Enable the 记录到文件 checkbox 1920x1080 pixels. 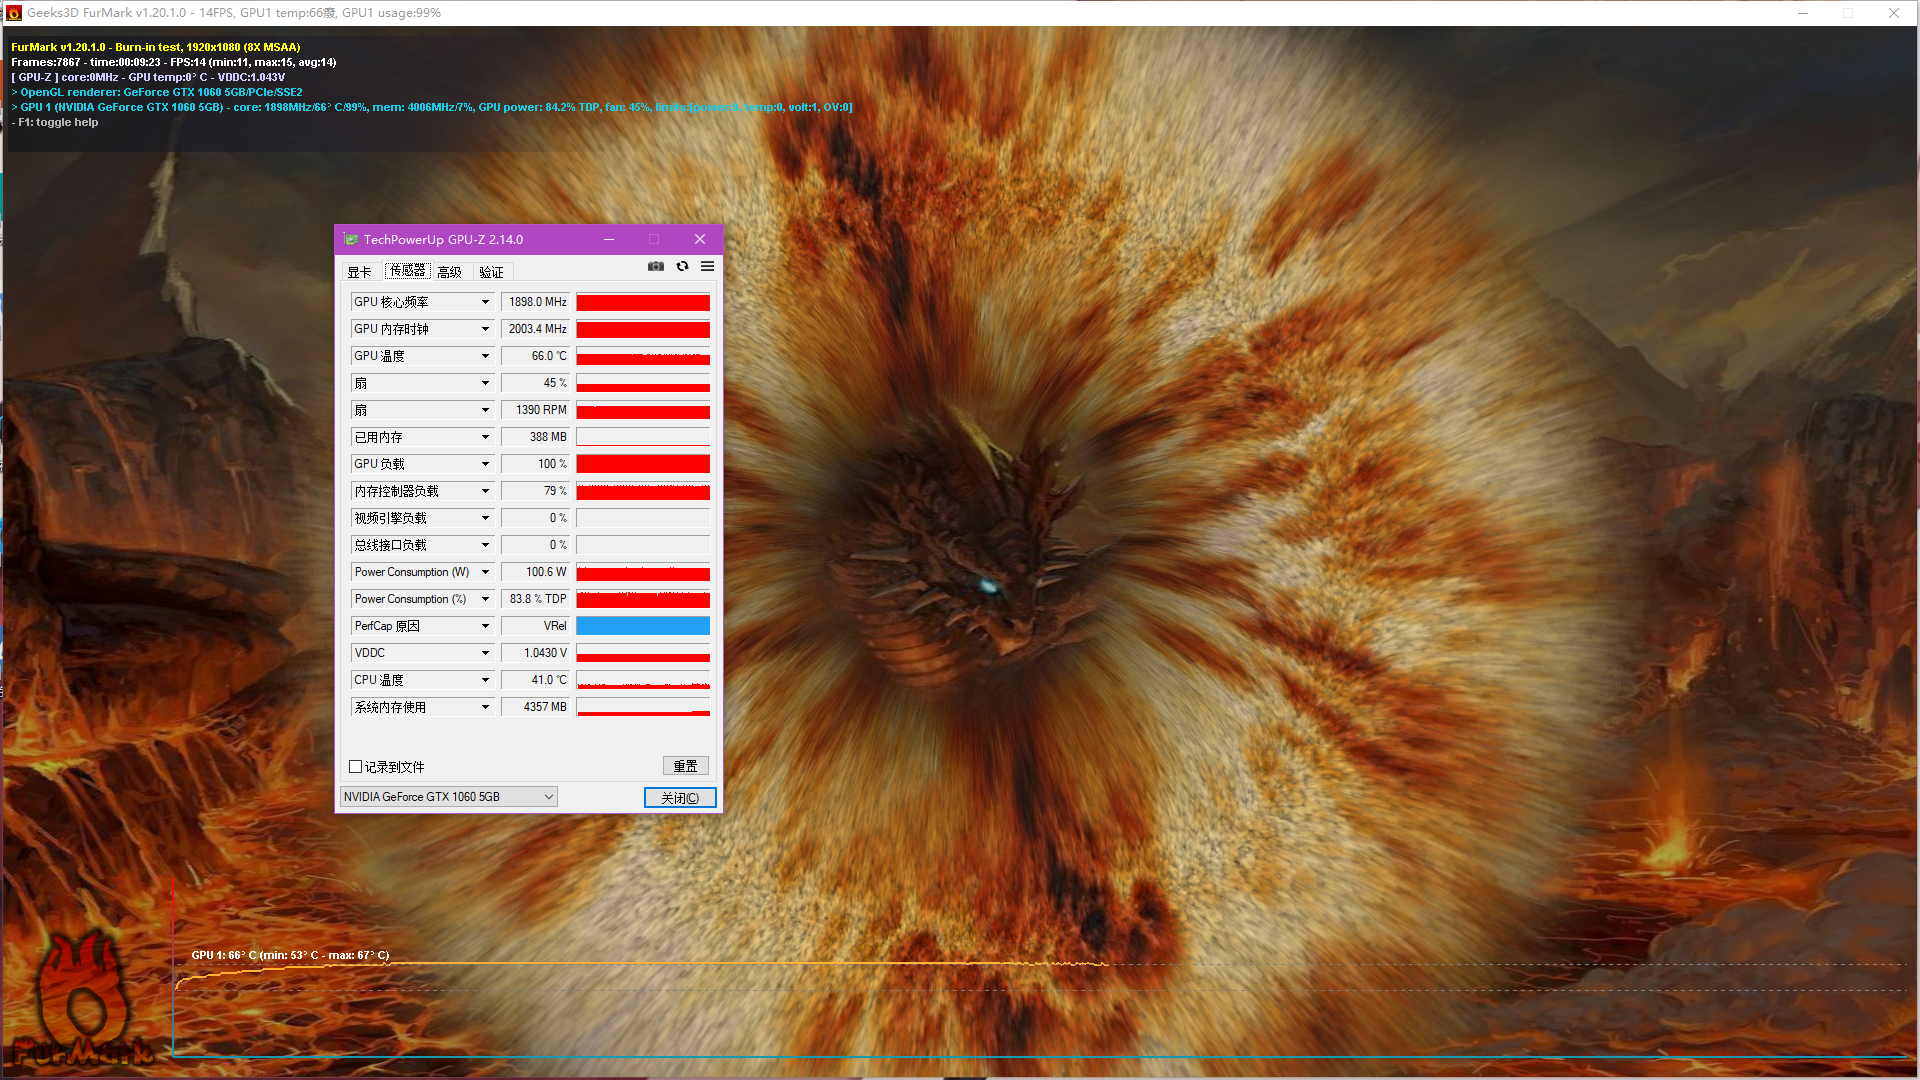(x=355, y=767)
